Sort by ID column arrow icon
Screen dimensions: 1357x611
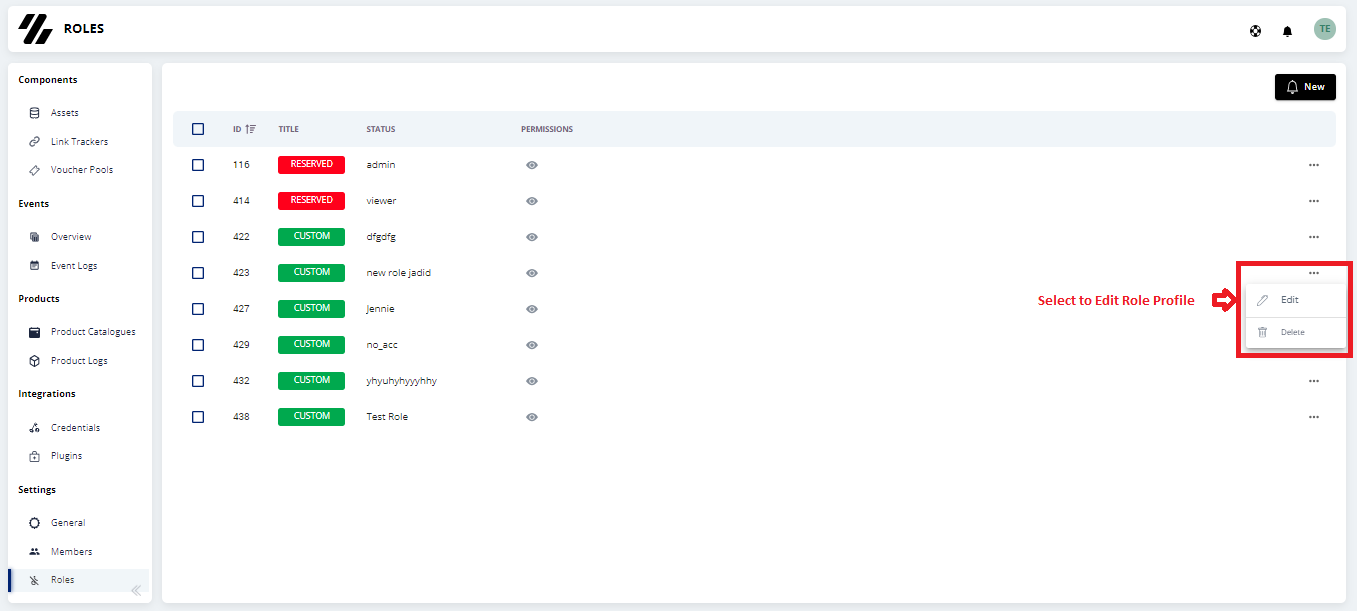pos(251,129)
